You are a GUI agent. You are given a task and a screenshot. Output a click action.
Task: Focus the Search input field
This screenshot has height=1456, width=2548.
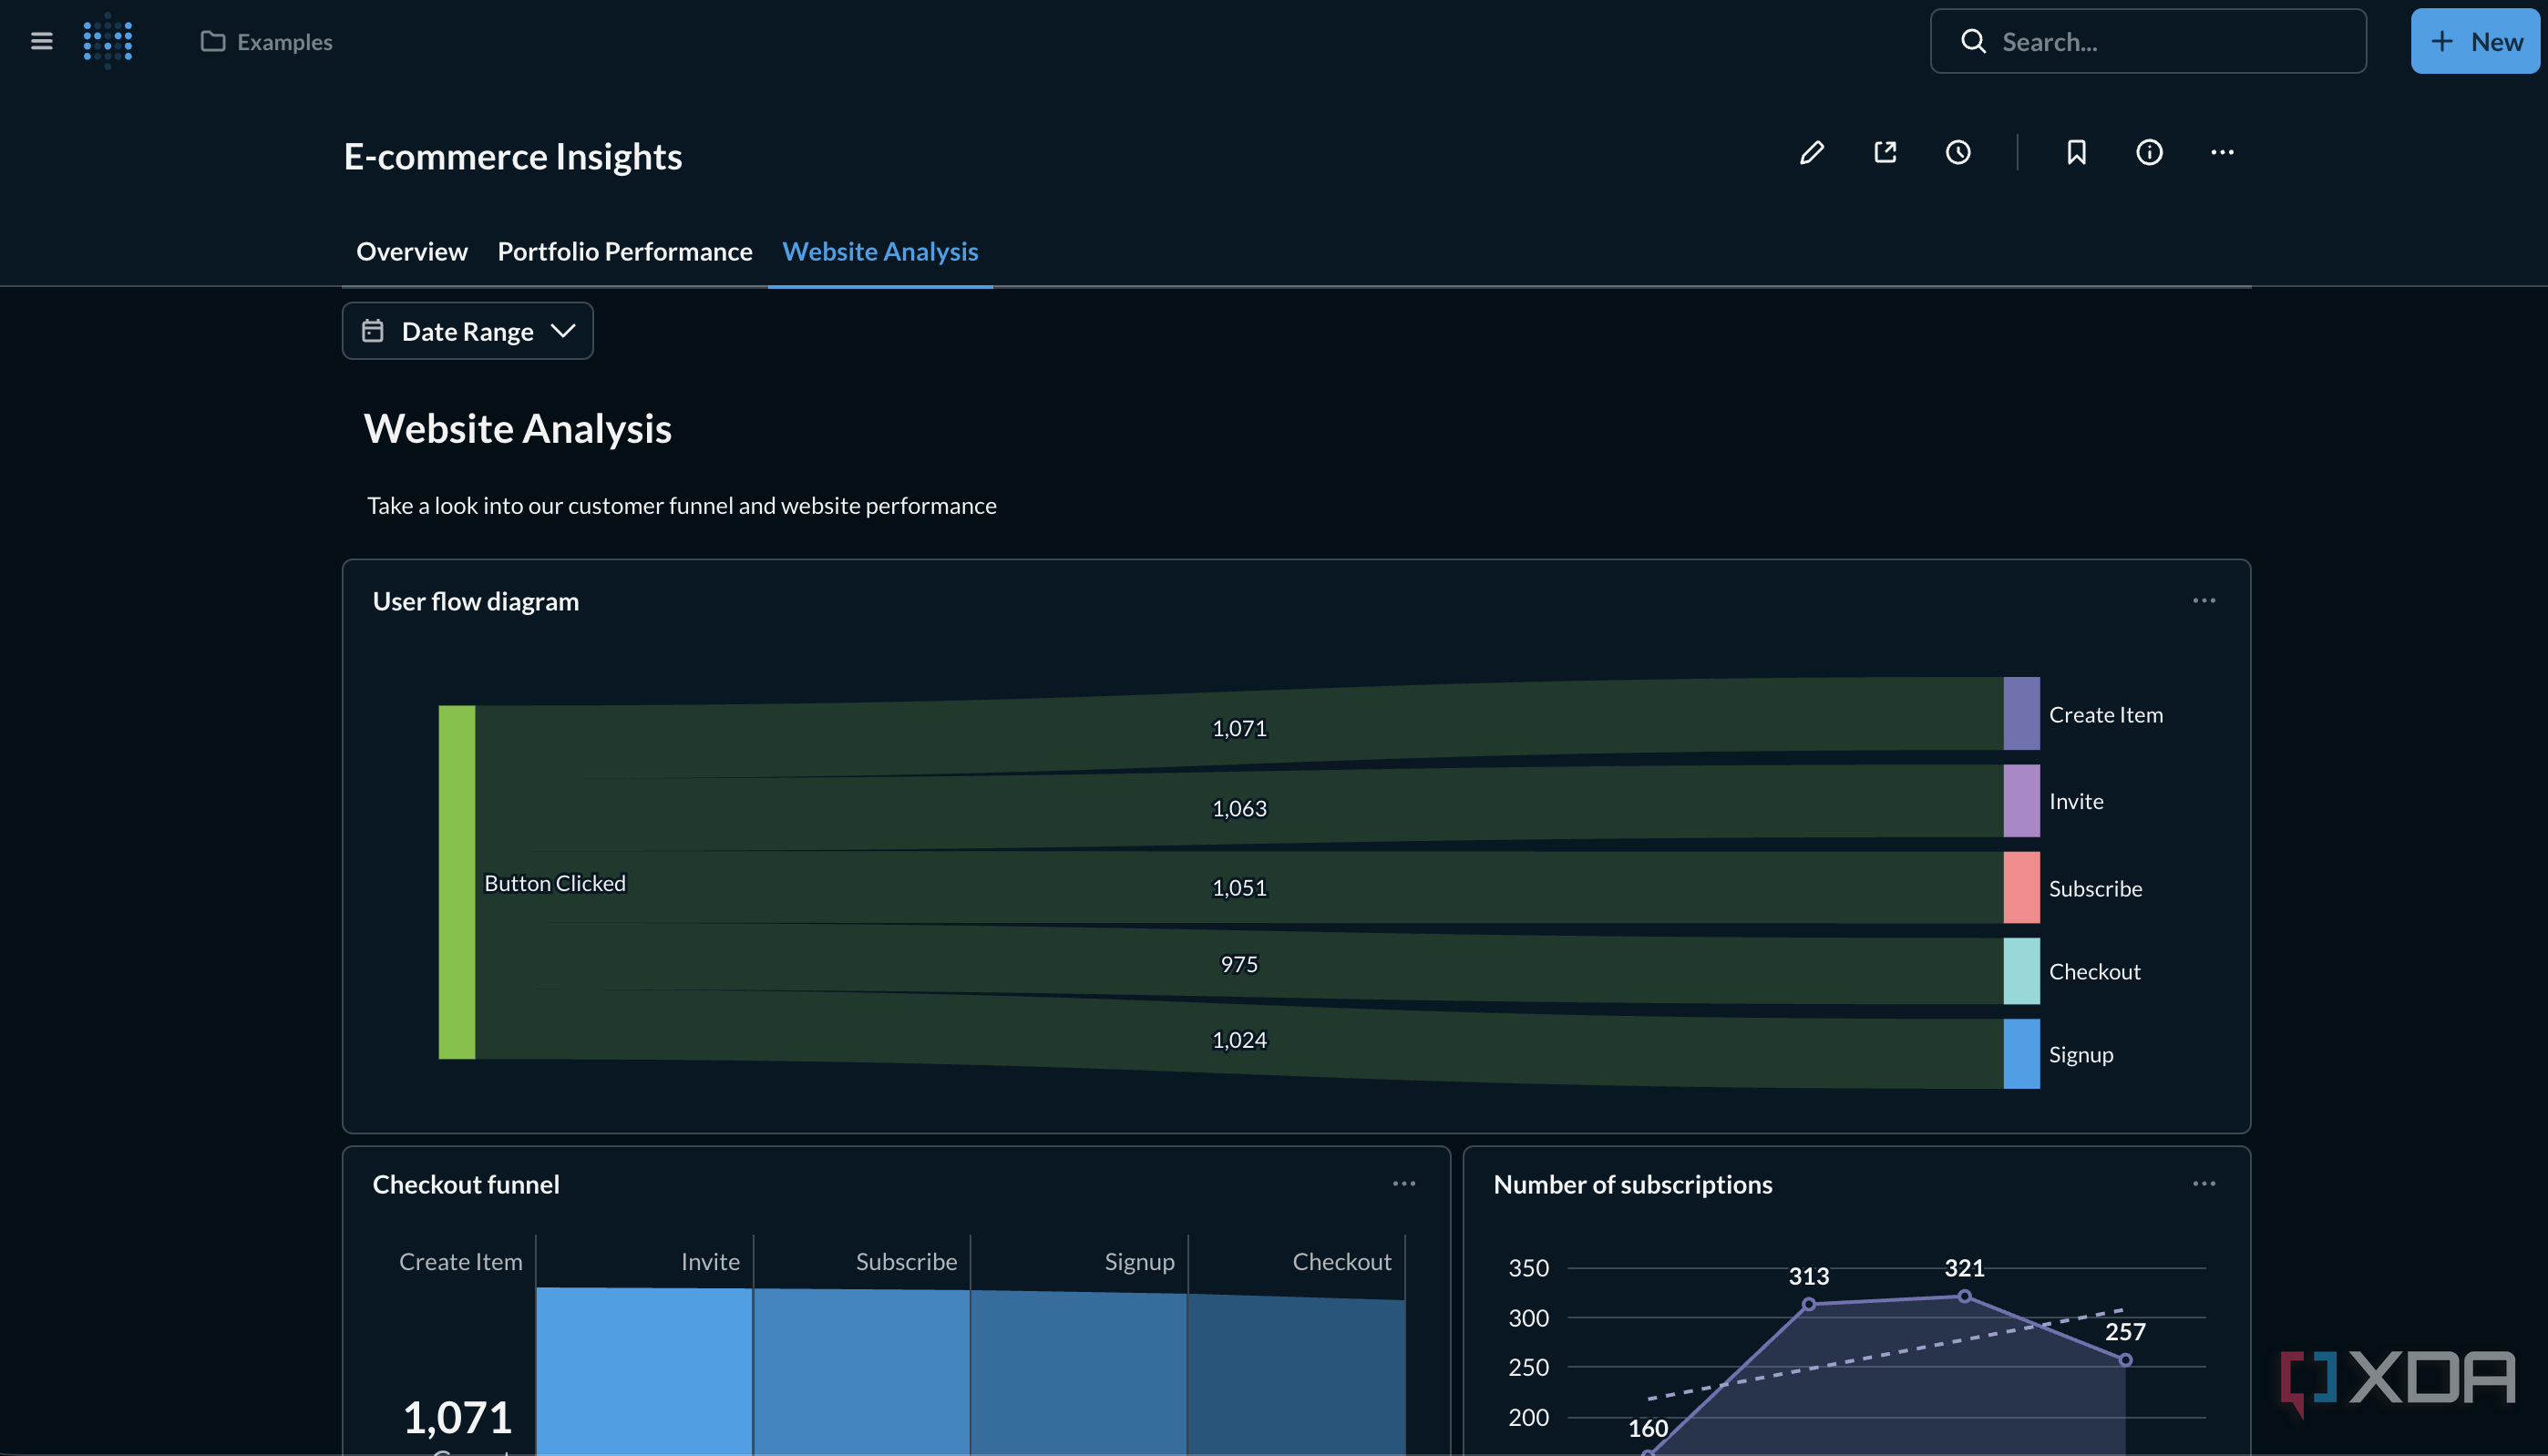[x=2148, y=41]
